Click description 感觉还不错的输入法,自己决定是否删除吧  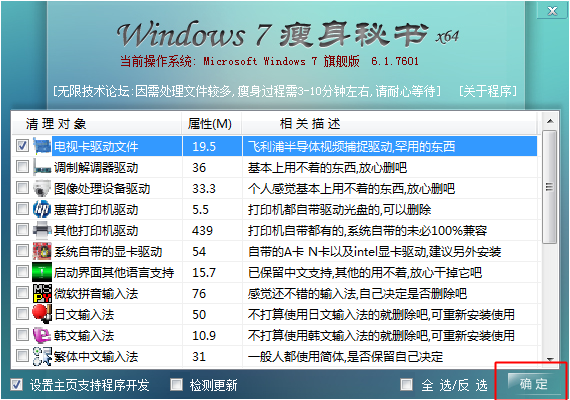pyautogui.click(x=357, y=294)
